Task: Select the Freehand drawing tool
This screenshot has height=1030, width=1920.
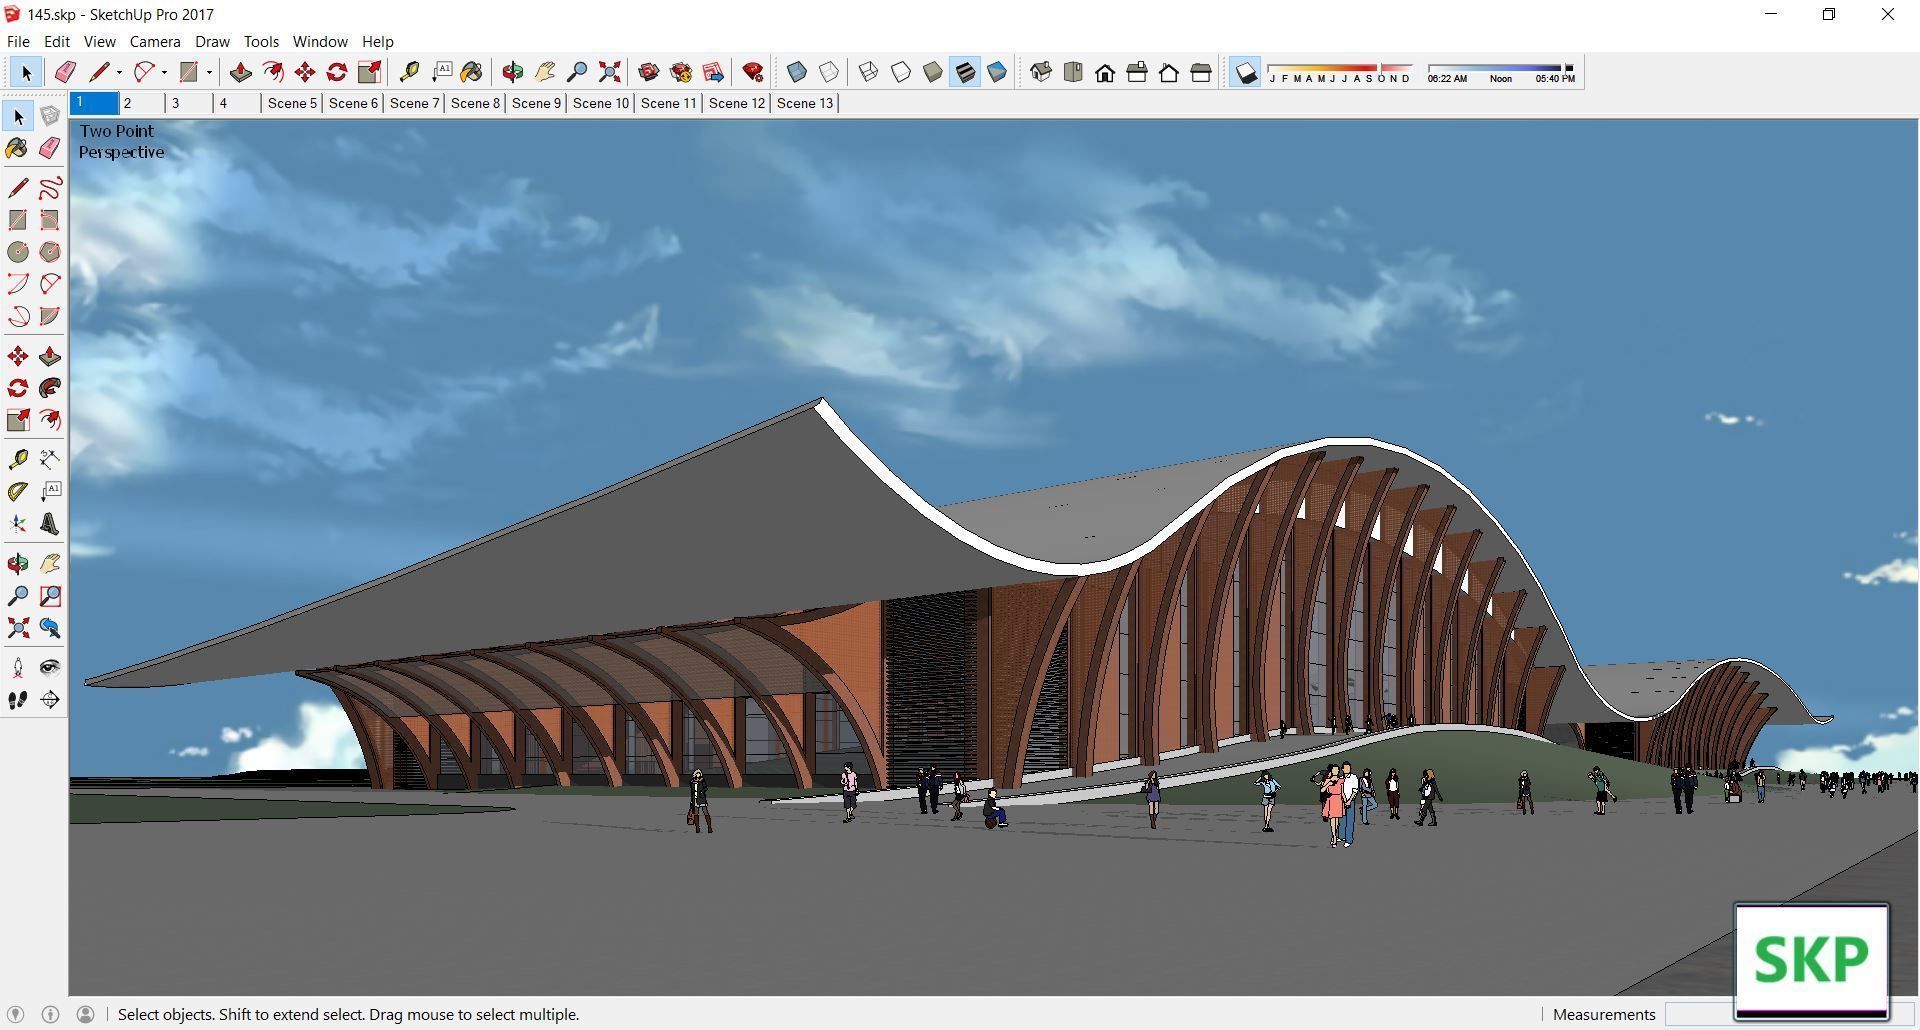Action: tap(50, 188)
